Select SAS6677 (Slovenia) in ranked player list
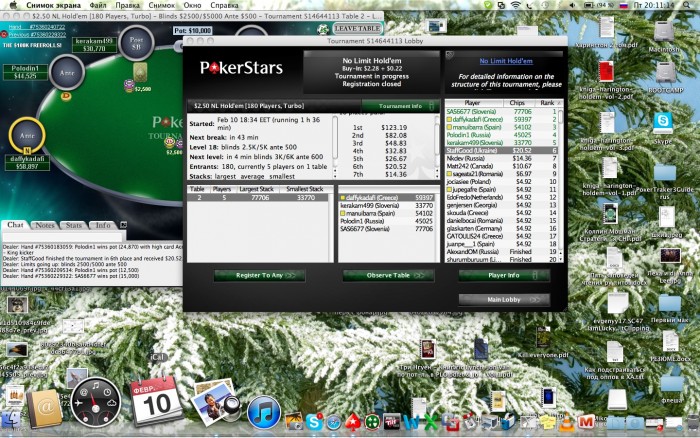Screen dimensions: 700x438 point(501,112)
